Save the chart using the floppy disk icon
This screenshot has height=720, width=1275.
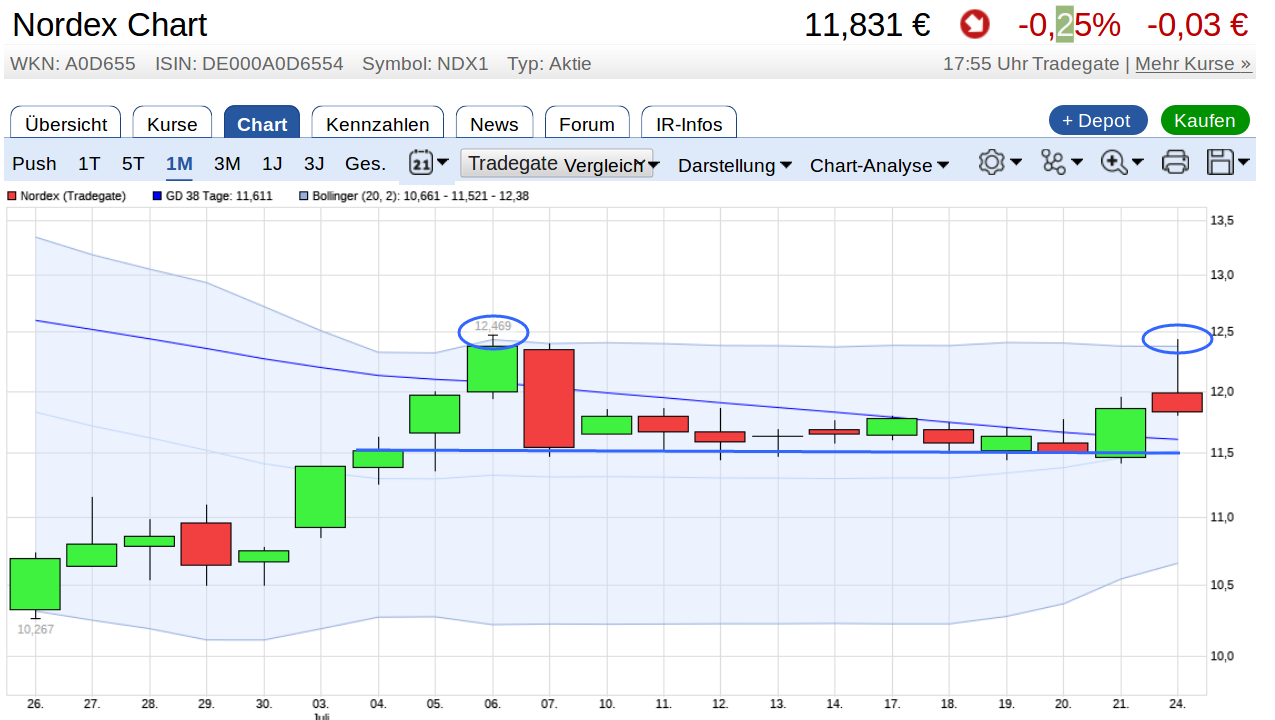click(x=1221, y=162)
